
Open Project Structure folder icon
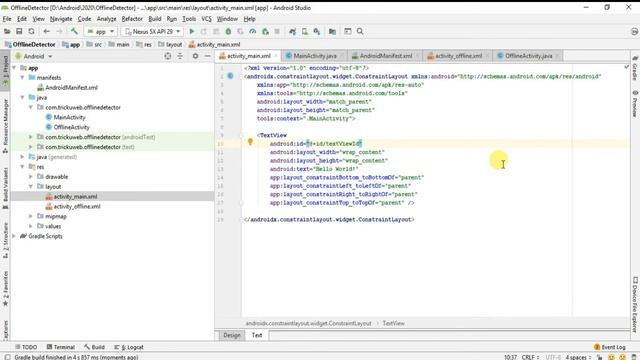pos(332,31)
